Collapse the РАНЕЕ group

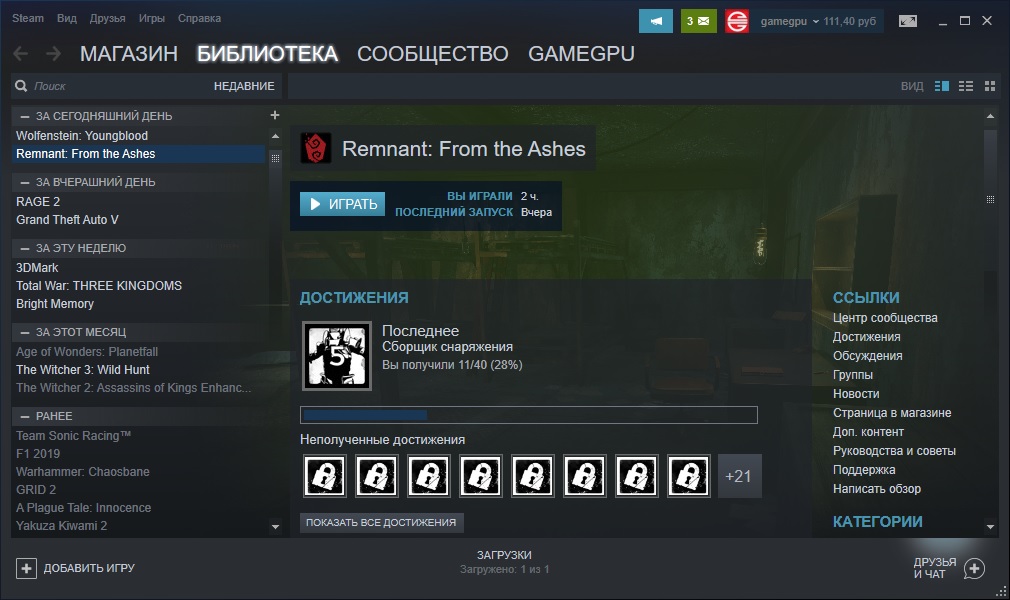click(25, 417)
